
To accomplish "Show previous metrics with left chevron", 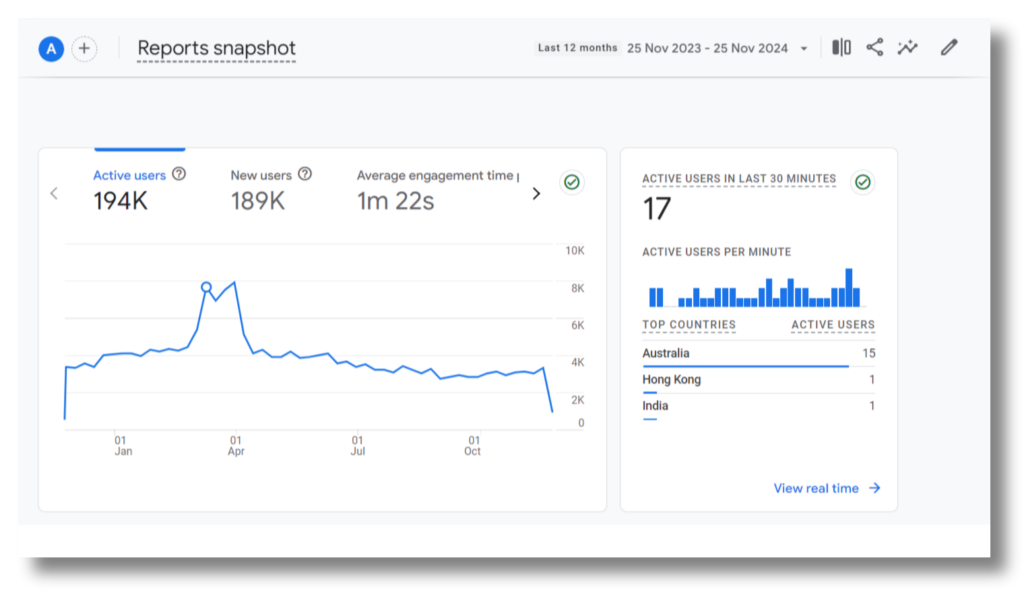I will (55, 194).
